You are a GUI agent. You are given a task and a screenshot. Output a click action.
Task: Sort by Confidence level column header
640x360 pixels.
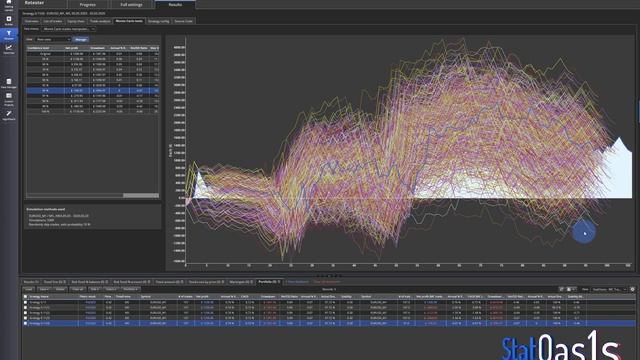click(45, 48)
